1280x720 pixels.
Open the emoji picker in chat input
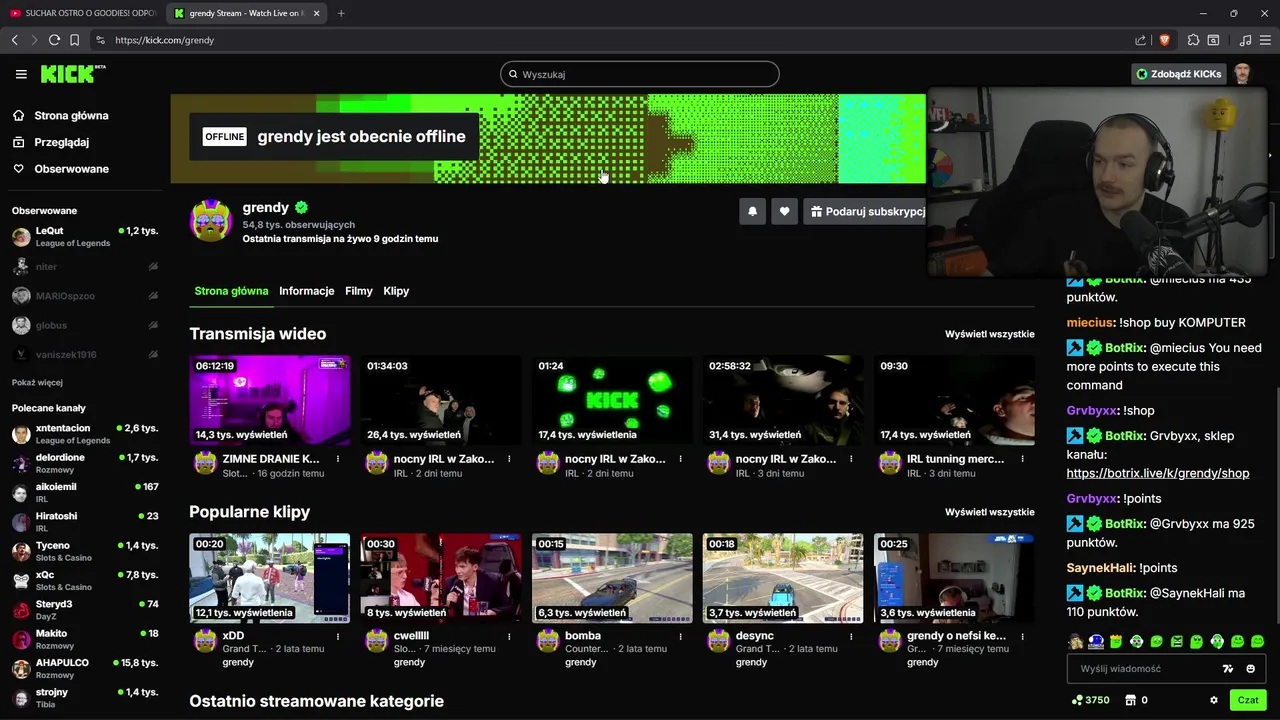click(1250, 669)
